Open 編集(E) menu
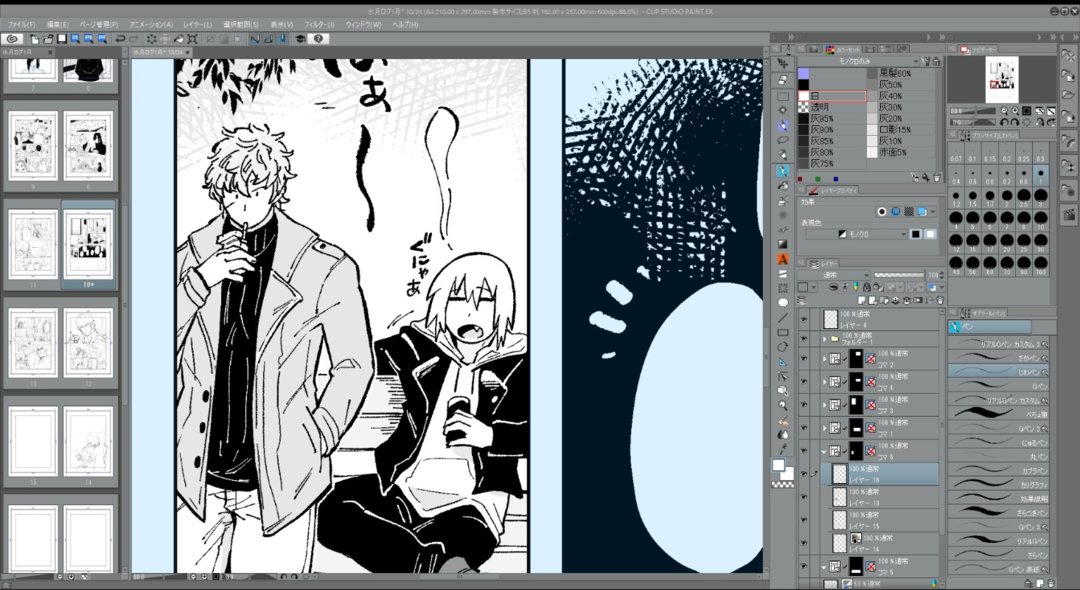The height and width of the screenshot is (590, 1080). click(x=57, y=25)
